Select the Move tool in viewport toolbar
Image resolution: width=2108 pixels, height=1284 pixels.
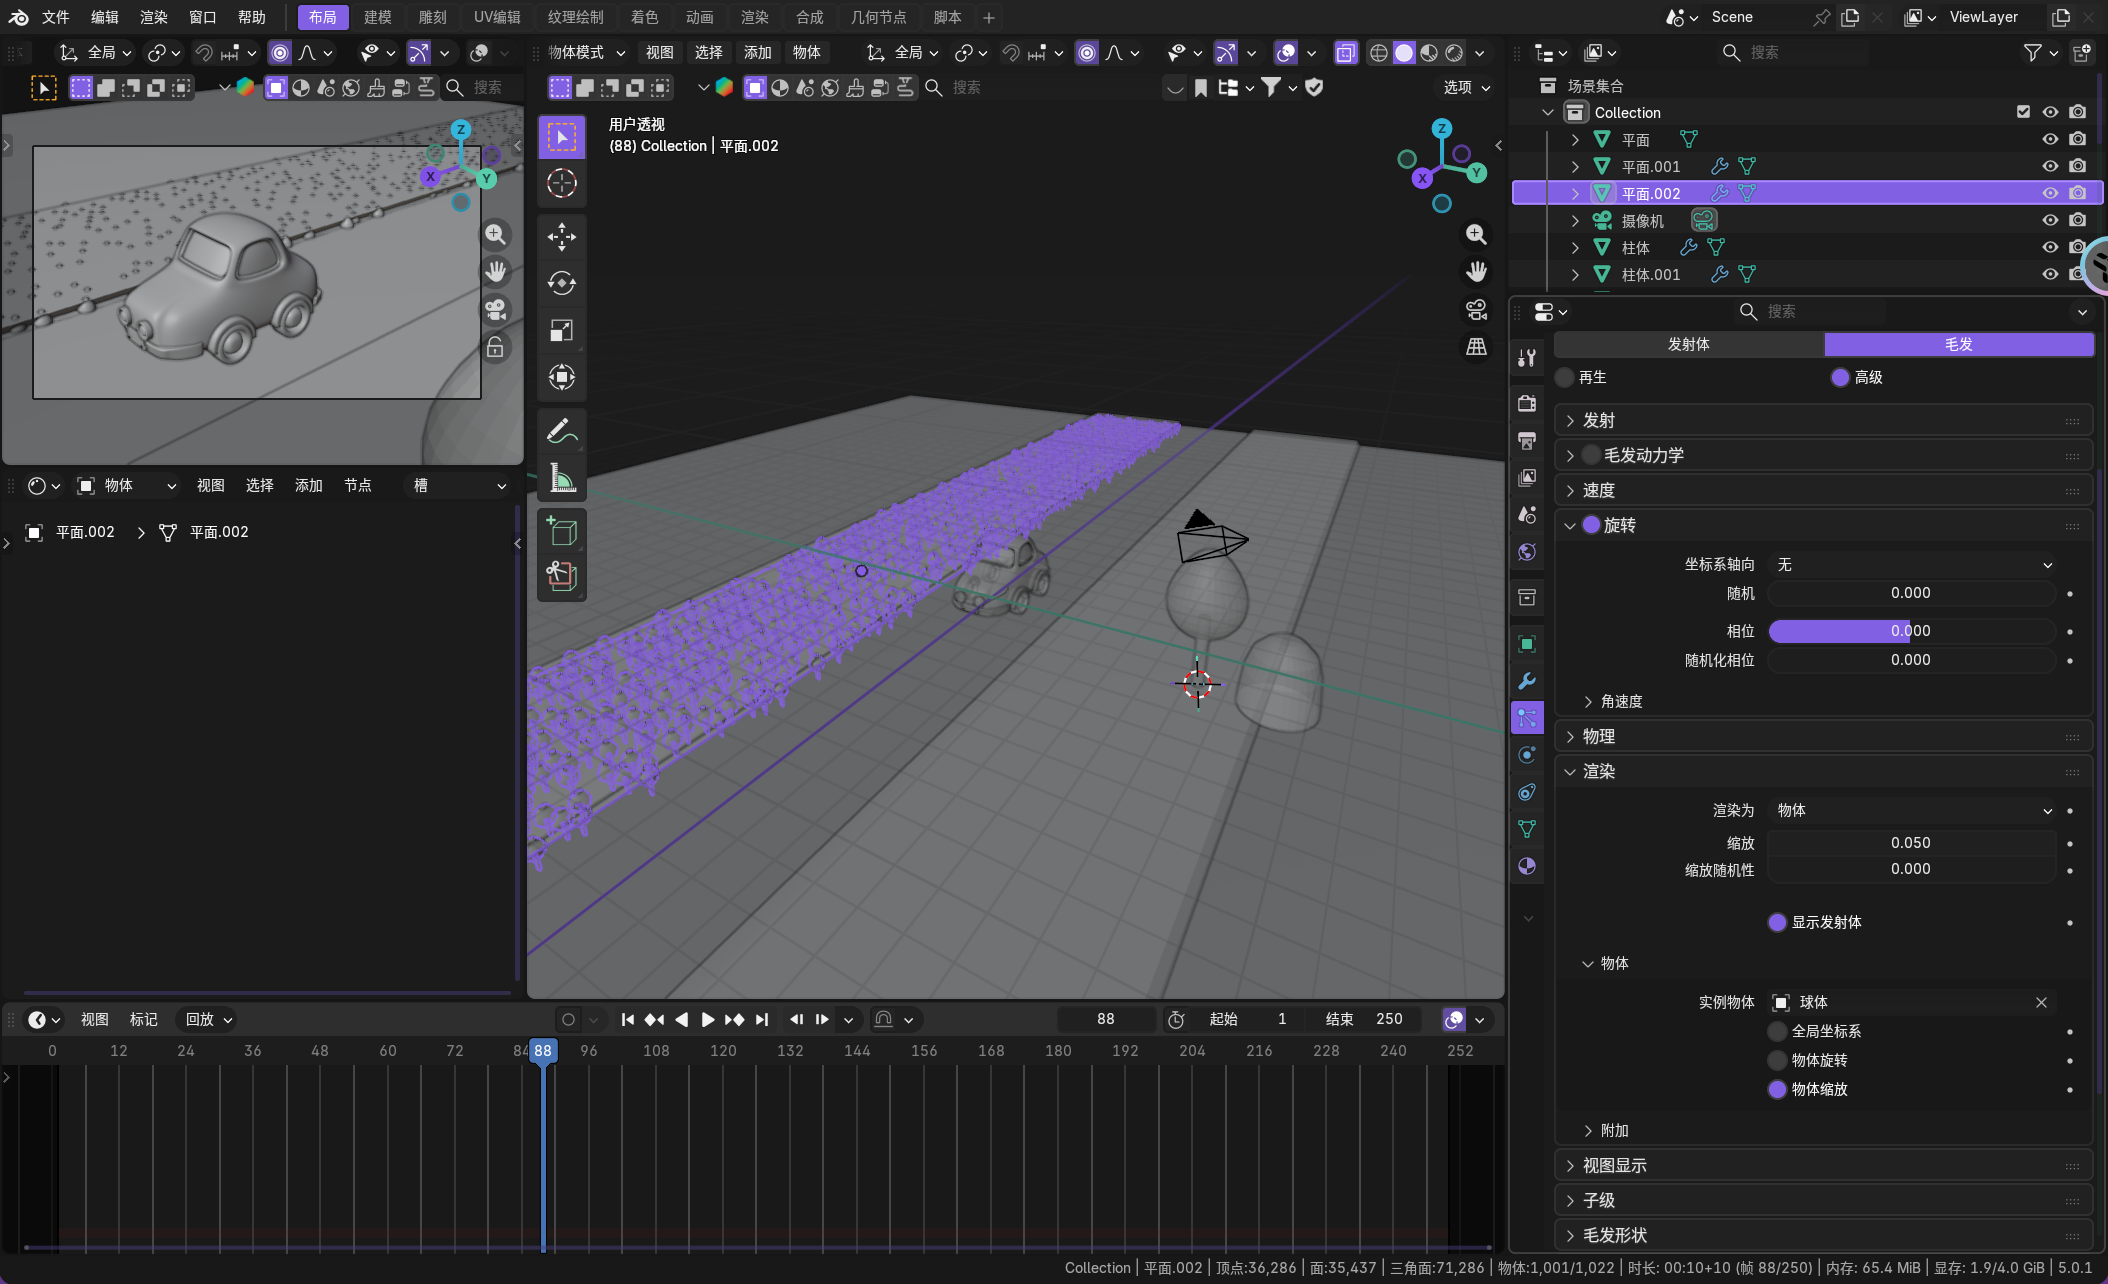561,237
